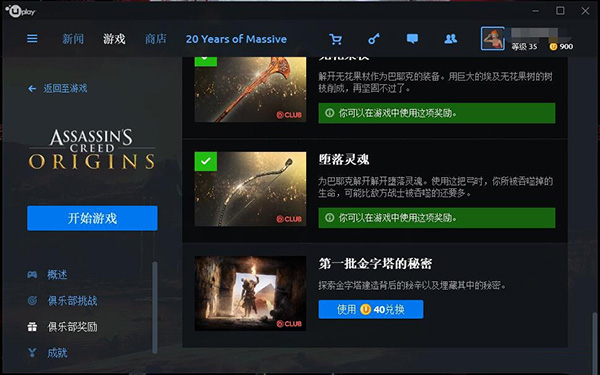
Task: Open the friends list icon
Action: point(450,39)
